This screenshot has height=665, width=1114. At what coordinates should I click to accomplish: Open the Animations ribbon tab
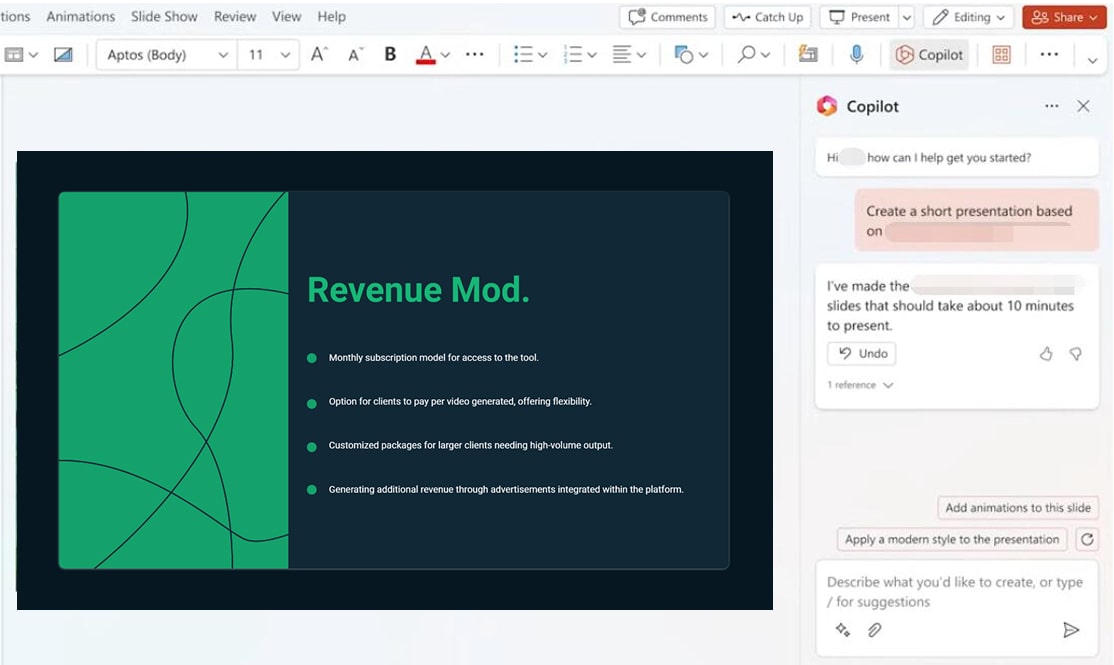[x=80, y=16]
